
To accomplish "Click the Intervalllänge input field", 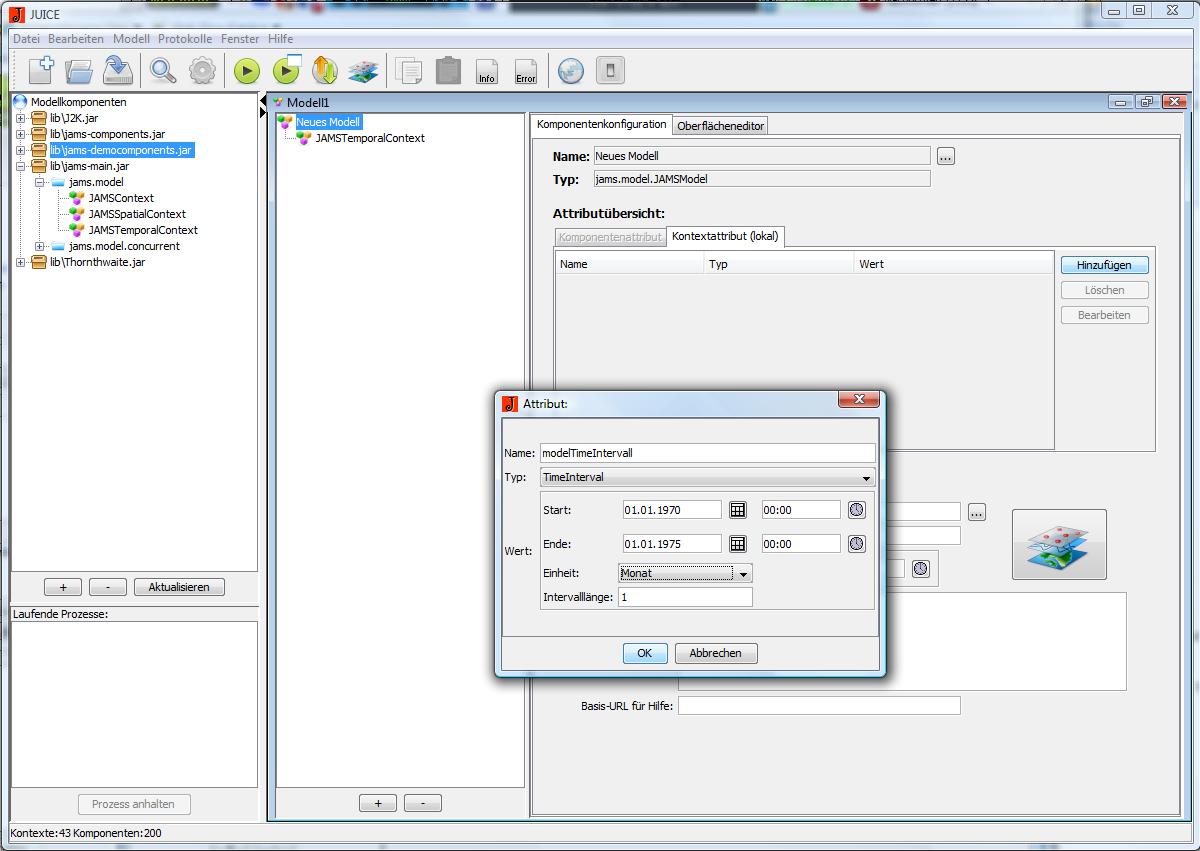I will point(685,597).
